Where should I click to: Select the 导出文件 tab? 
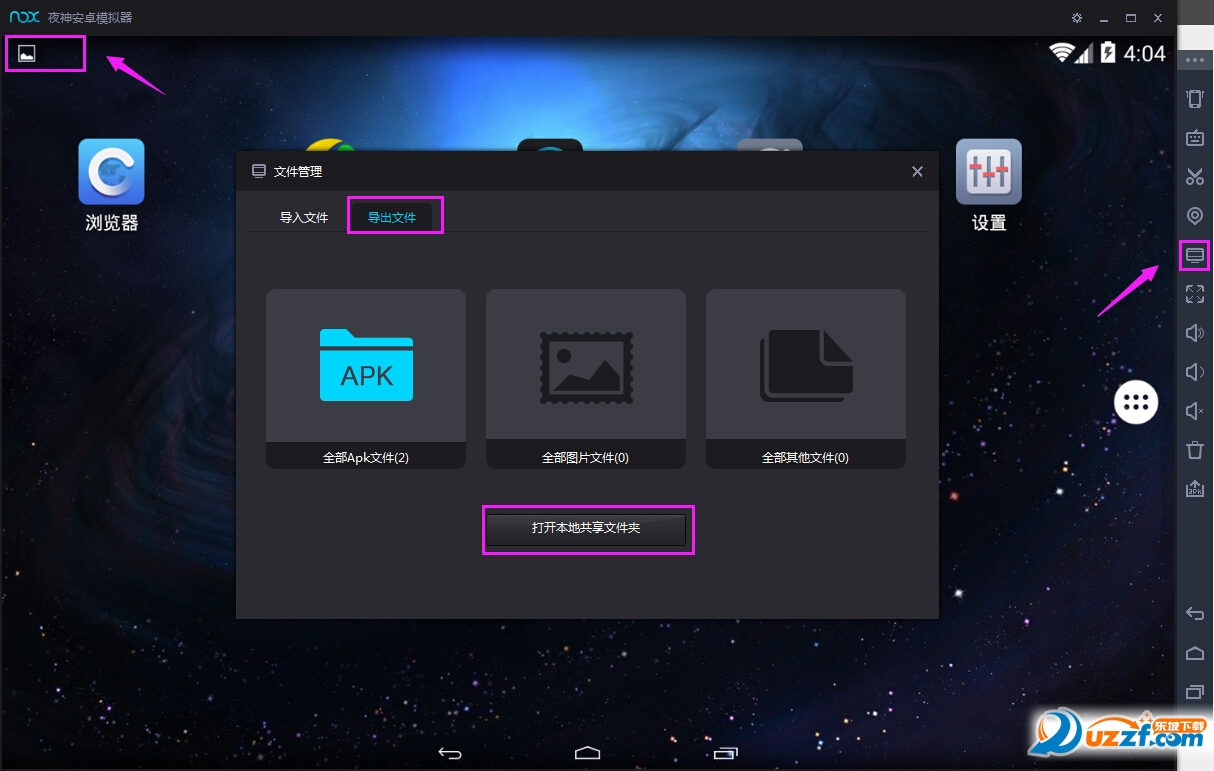coord(392,217)
